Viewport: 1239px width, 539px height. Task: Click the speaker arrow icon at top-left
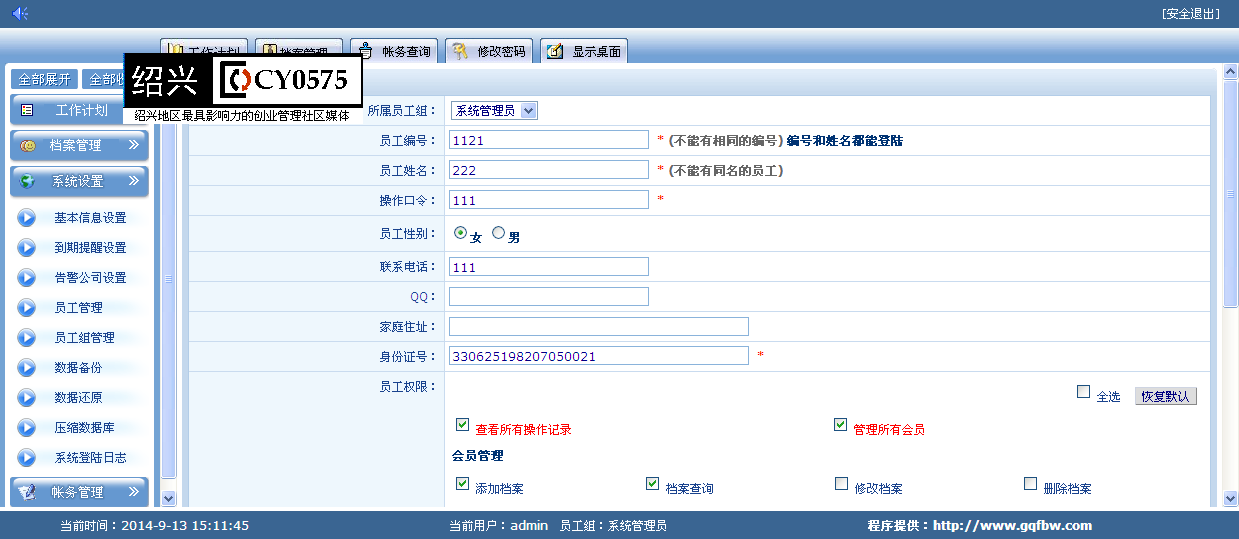20,13
